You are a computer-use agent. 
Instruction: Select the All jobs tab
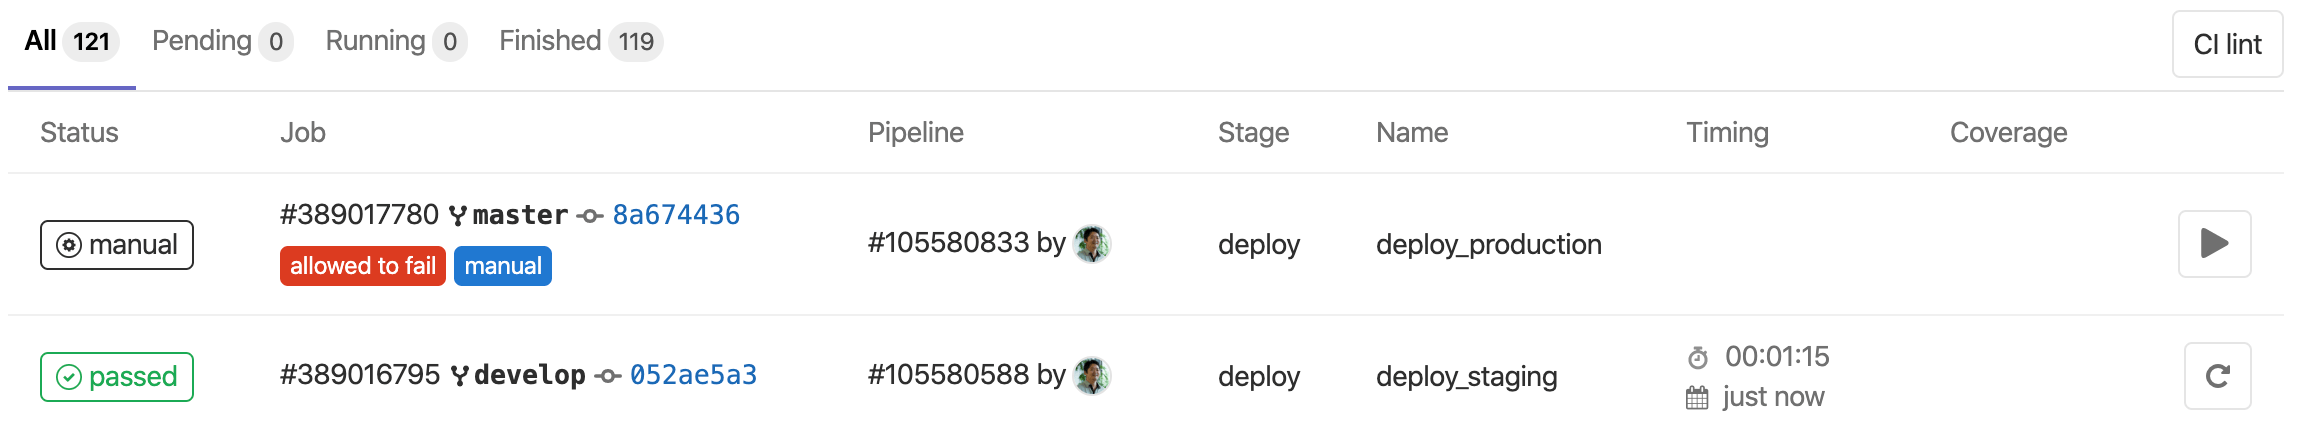72,41
